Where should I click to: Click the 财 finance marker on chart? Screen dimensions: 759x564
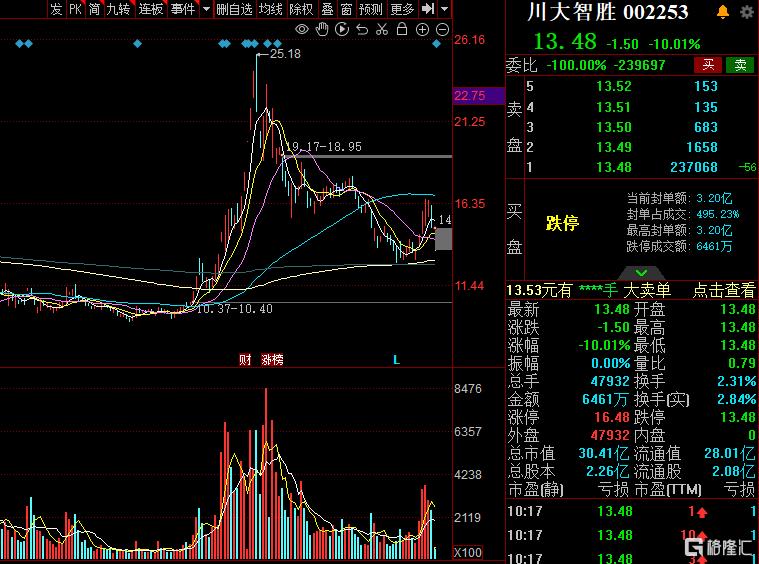coord(245,360)
